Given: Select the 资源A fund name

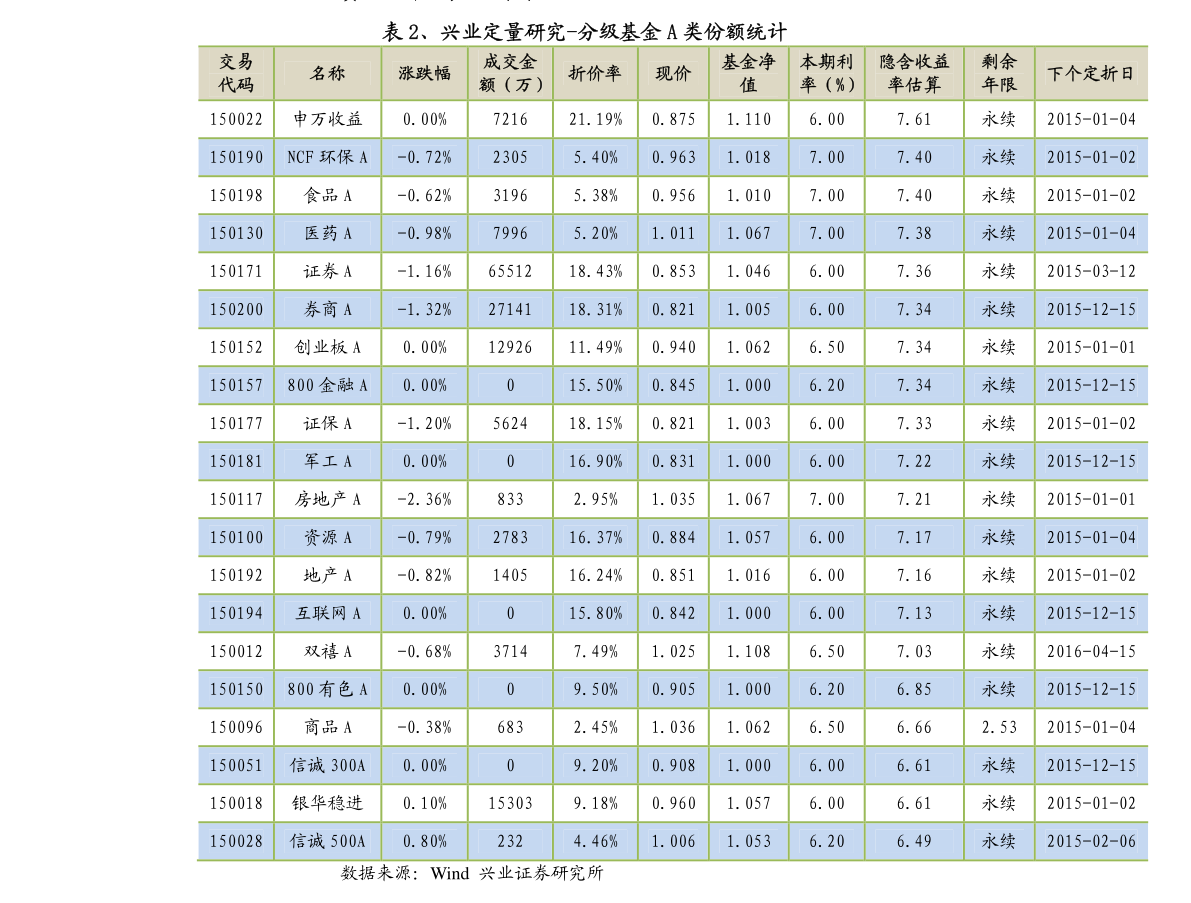Looking at the screenshot, I should (x=327, y=537).
